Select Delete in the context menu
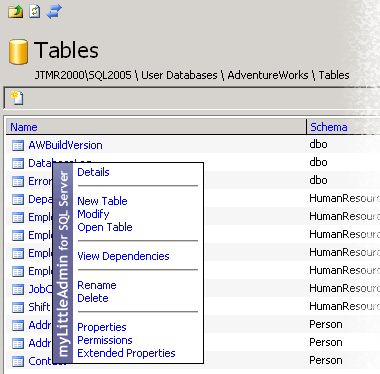This screenshot has height=374, width=380. tap(93, 298)
